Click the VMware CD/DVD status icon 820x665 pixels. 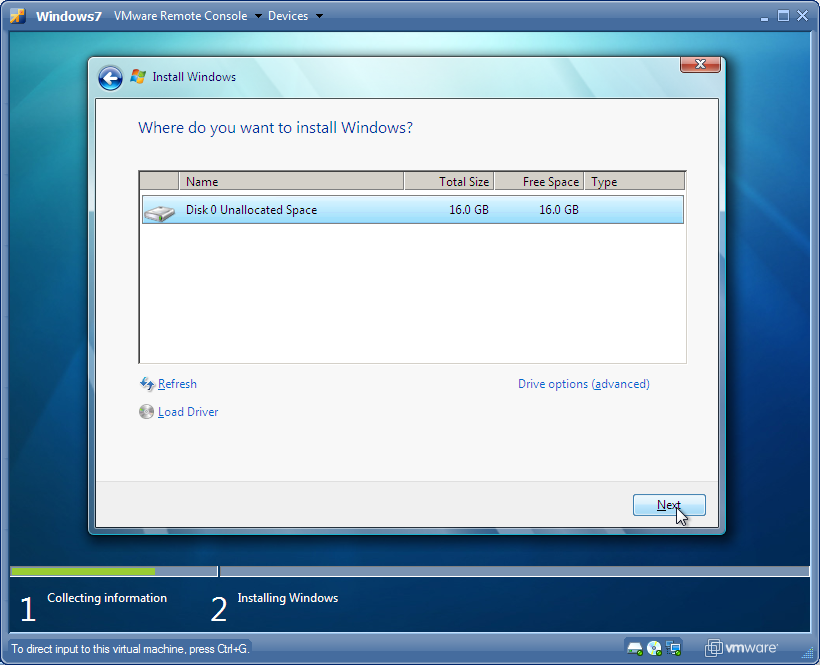(x=654, y=649)
